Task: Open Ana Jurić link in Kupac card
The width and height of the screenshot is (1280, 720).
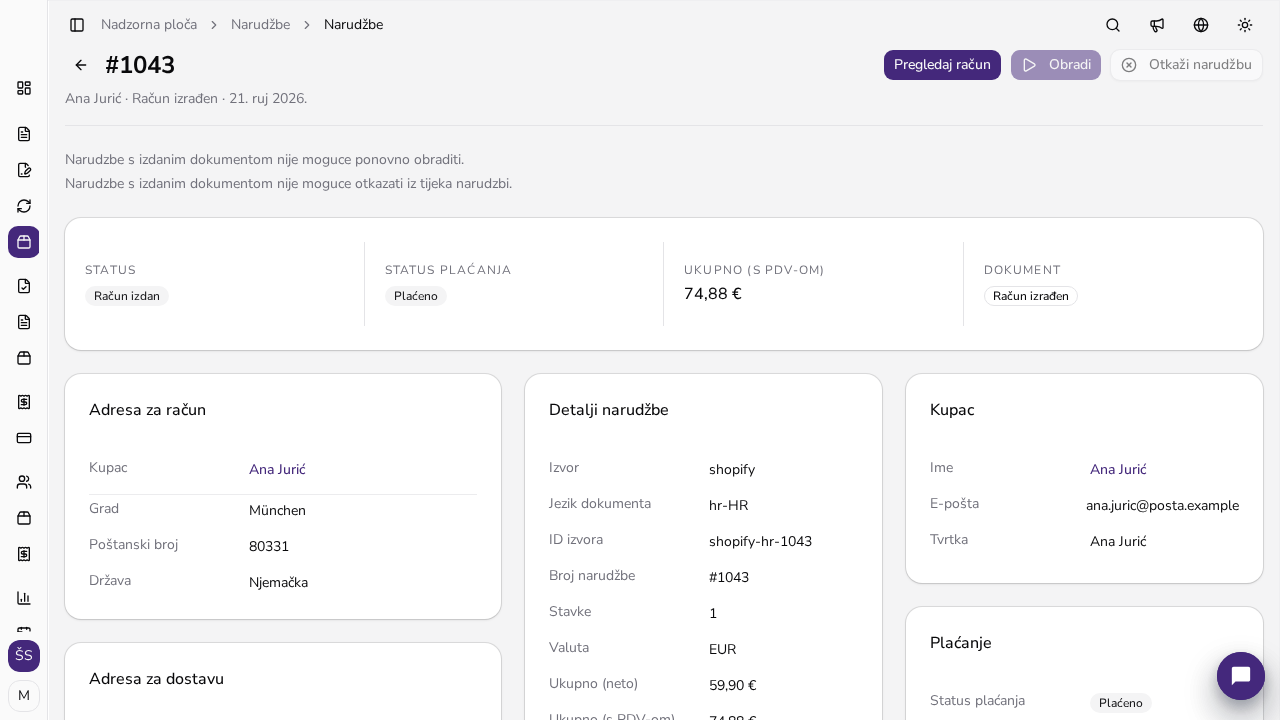Action: 1118,469
